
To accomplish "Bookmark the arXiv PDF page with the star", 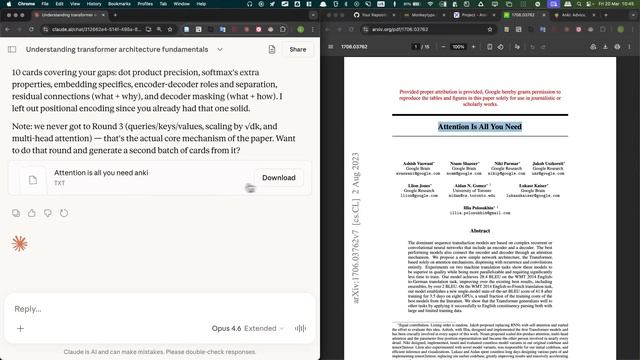I will [490, 29].
